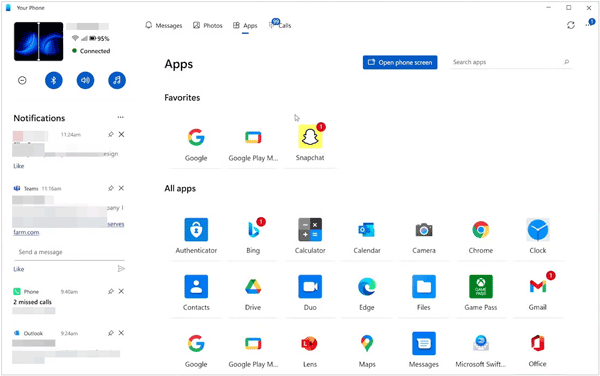This screenshot has width=600, height=376.
Task: Open the farm.com link
Action: click(x=26, y=232)
